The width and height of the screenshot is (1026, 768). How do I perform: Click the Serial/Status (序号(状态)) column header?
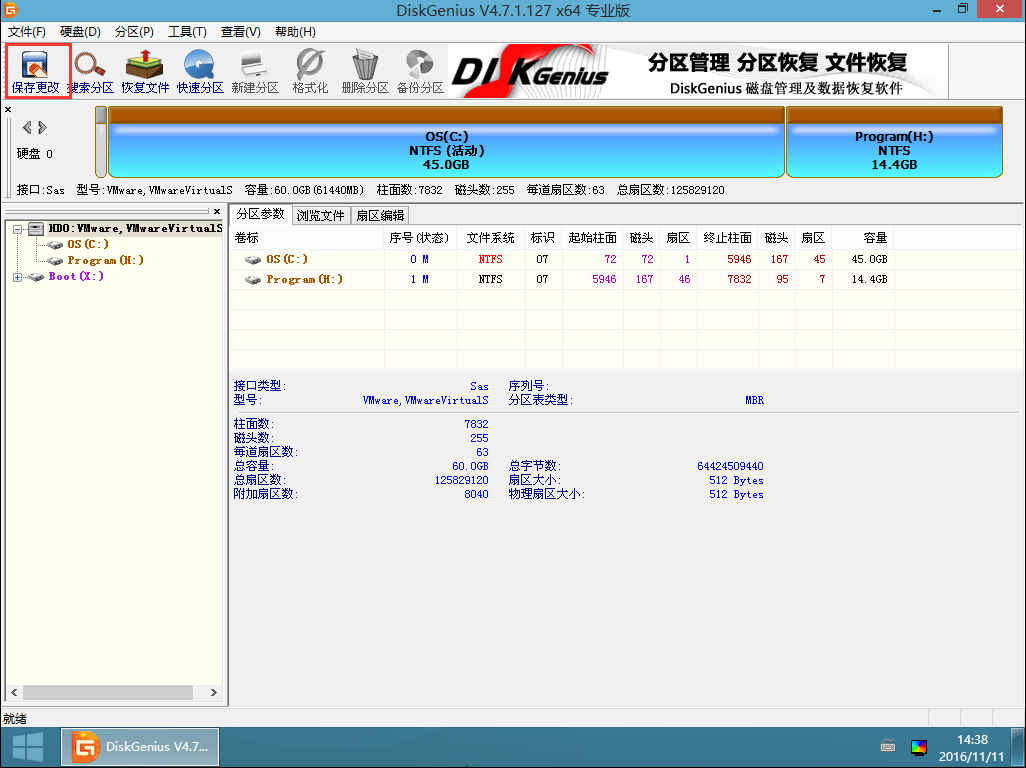click(419, 238)
